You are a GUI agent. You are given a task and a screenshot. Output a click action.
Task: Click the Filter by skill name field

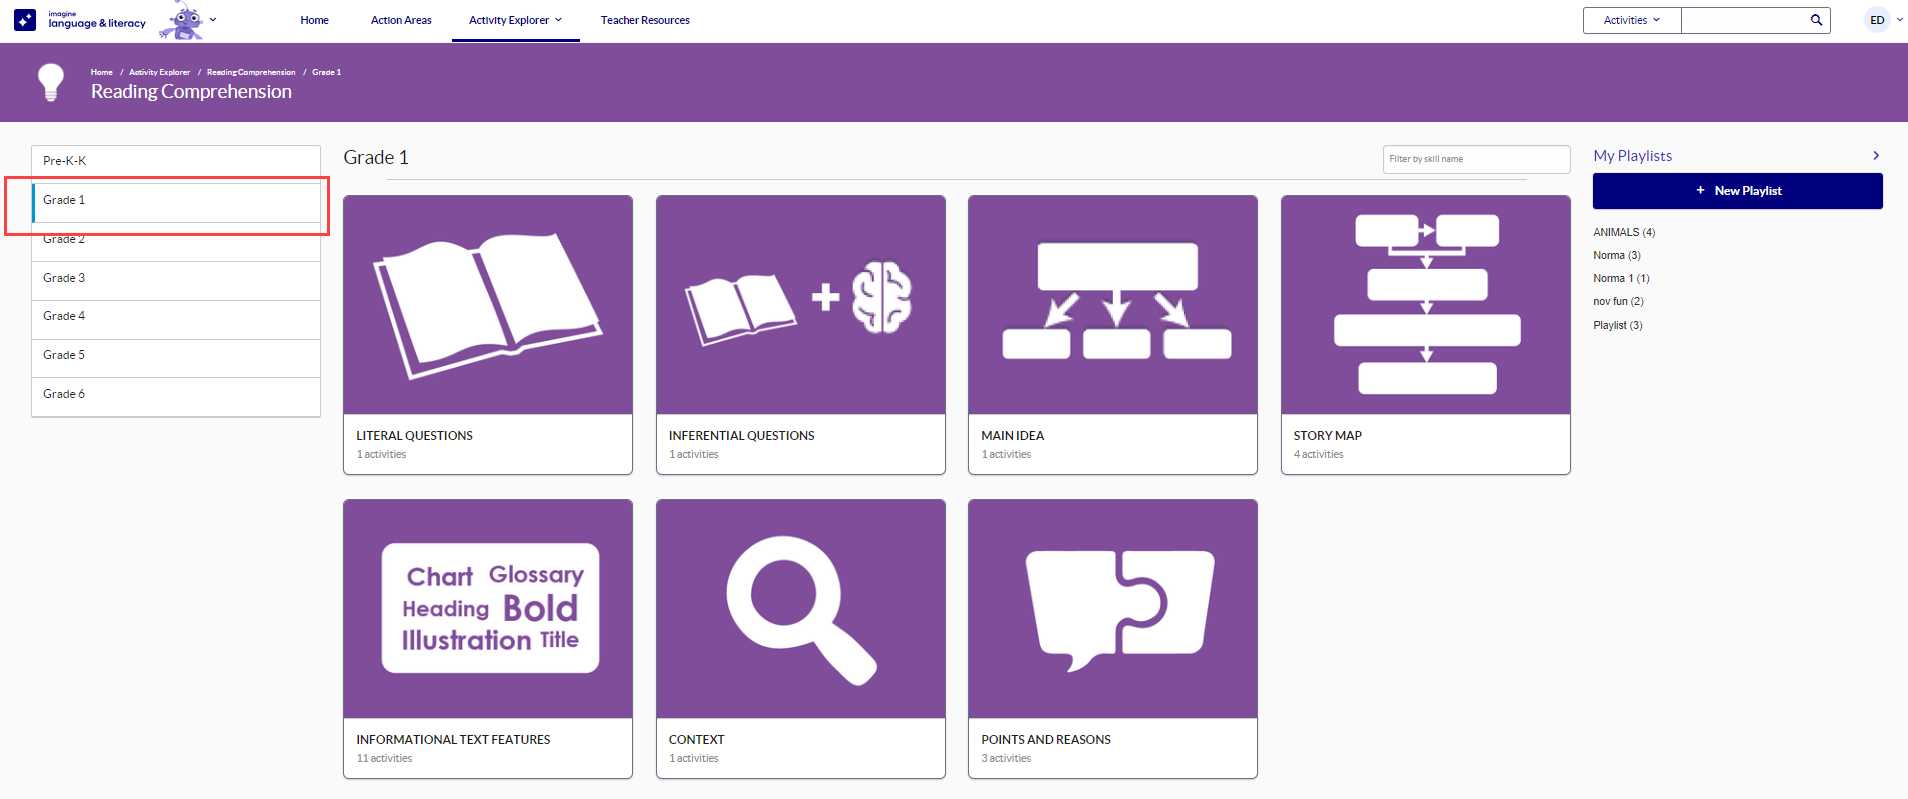[x=1475, y=159]
